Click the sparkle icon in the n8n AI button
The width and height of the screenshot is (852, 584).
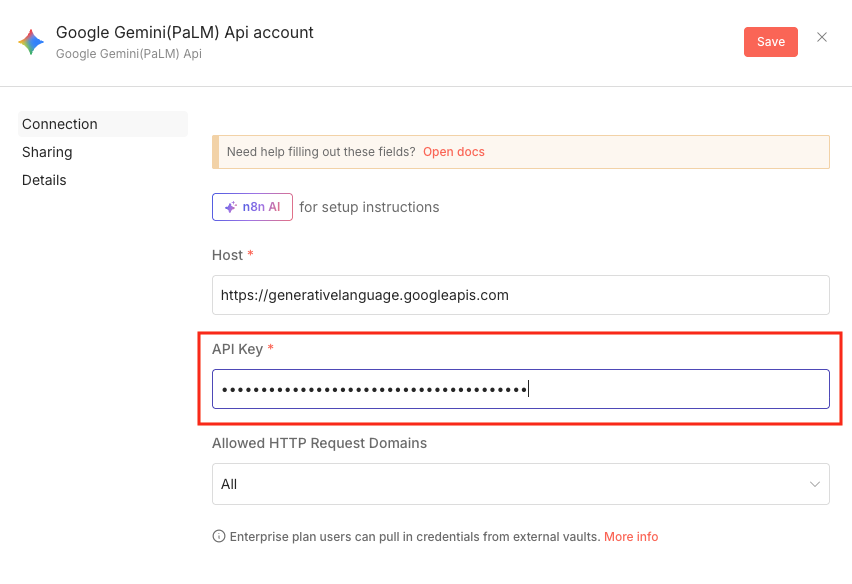[230, 207]
